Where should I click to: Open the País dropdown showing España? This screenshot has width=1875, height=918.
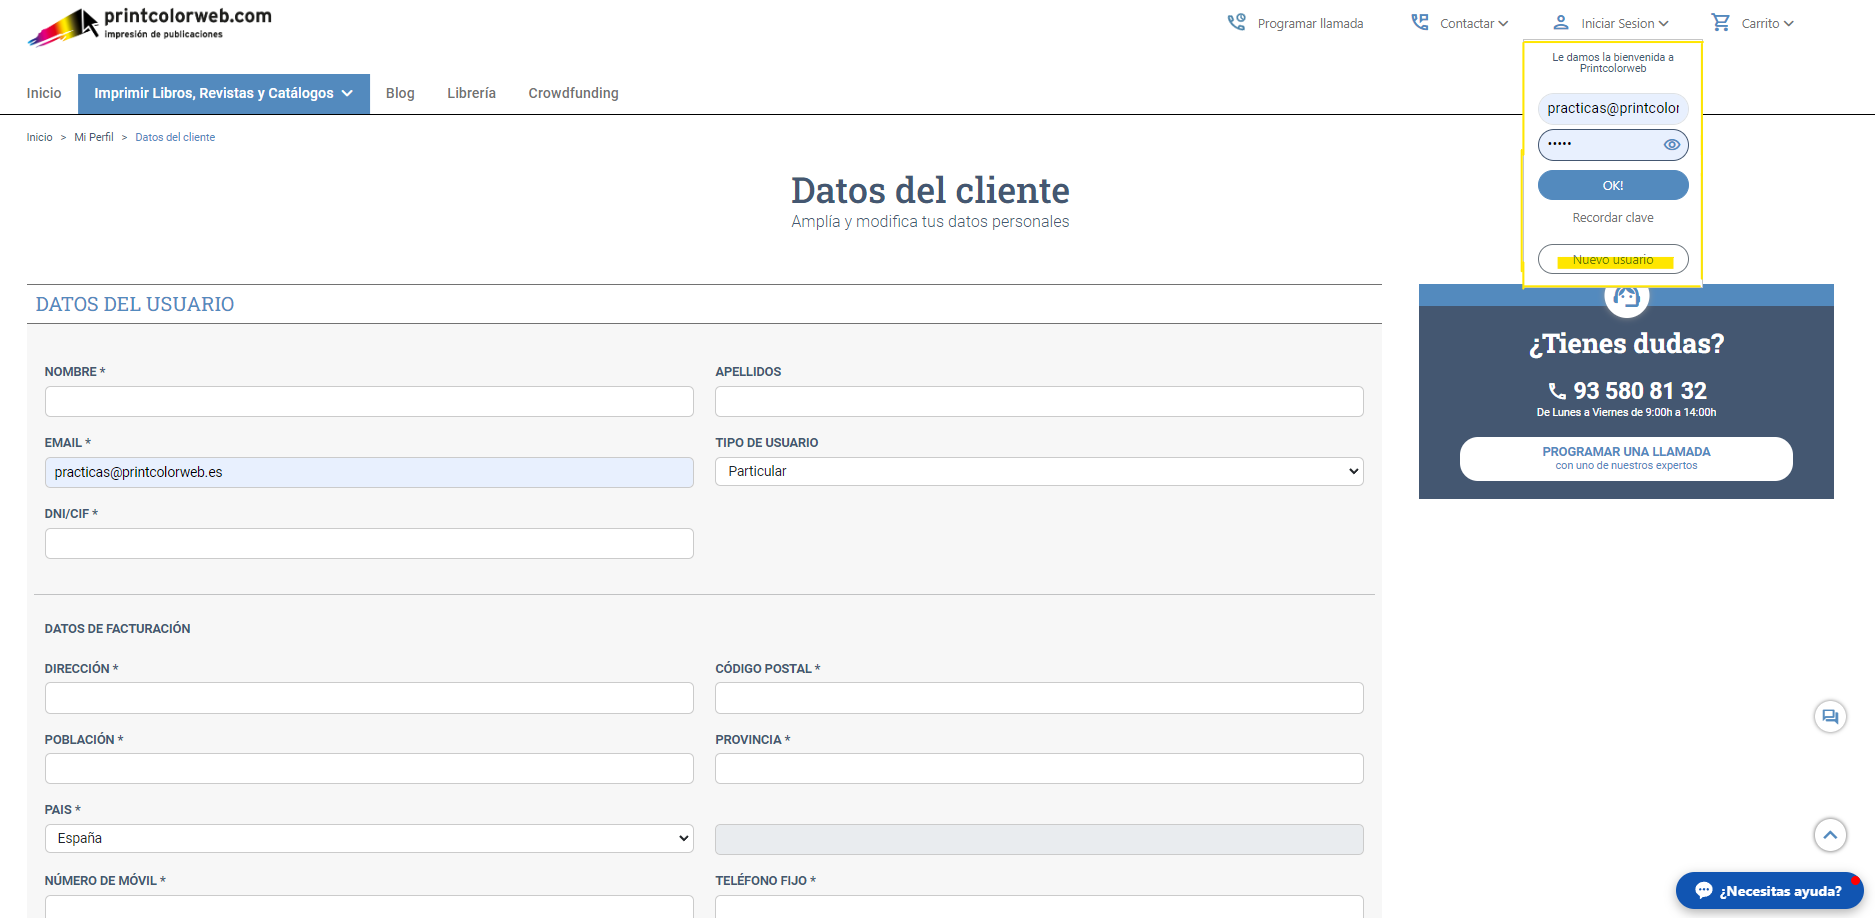point(369,838)
